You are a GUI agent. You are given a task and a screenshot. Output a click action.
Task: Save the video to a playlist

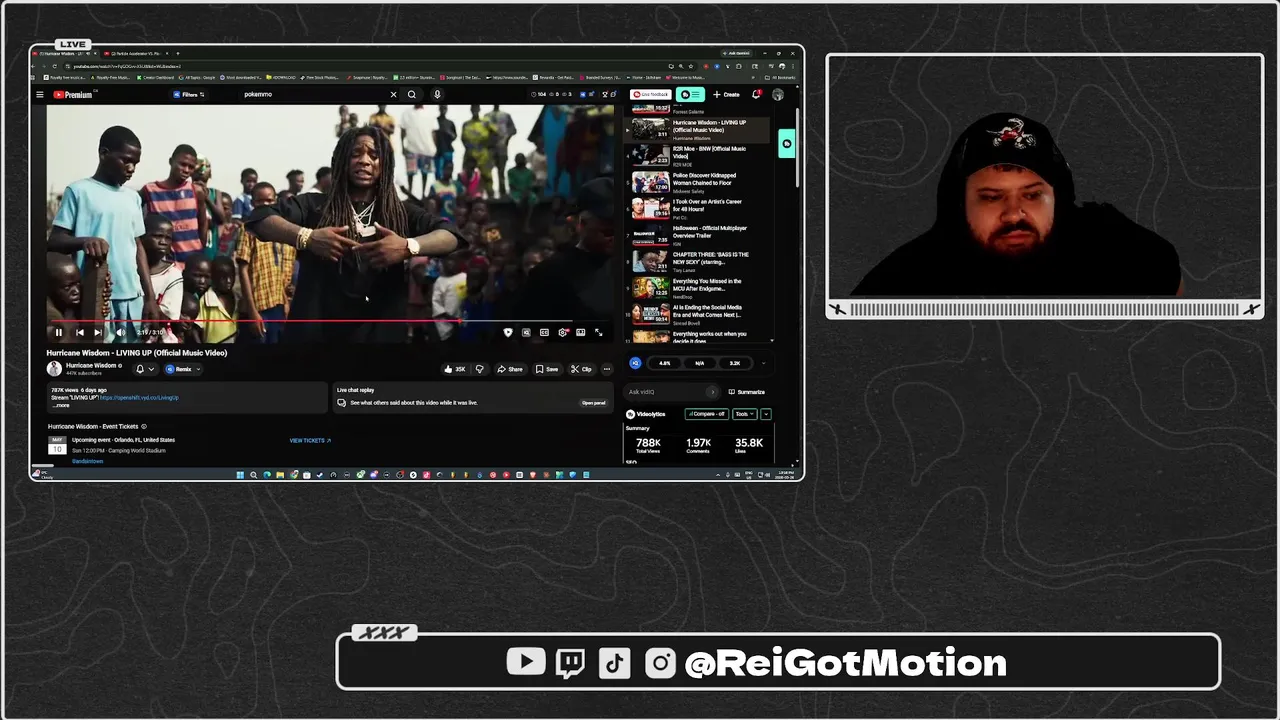[x=547, y=369]
